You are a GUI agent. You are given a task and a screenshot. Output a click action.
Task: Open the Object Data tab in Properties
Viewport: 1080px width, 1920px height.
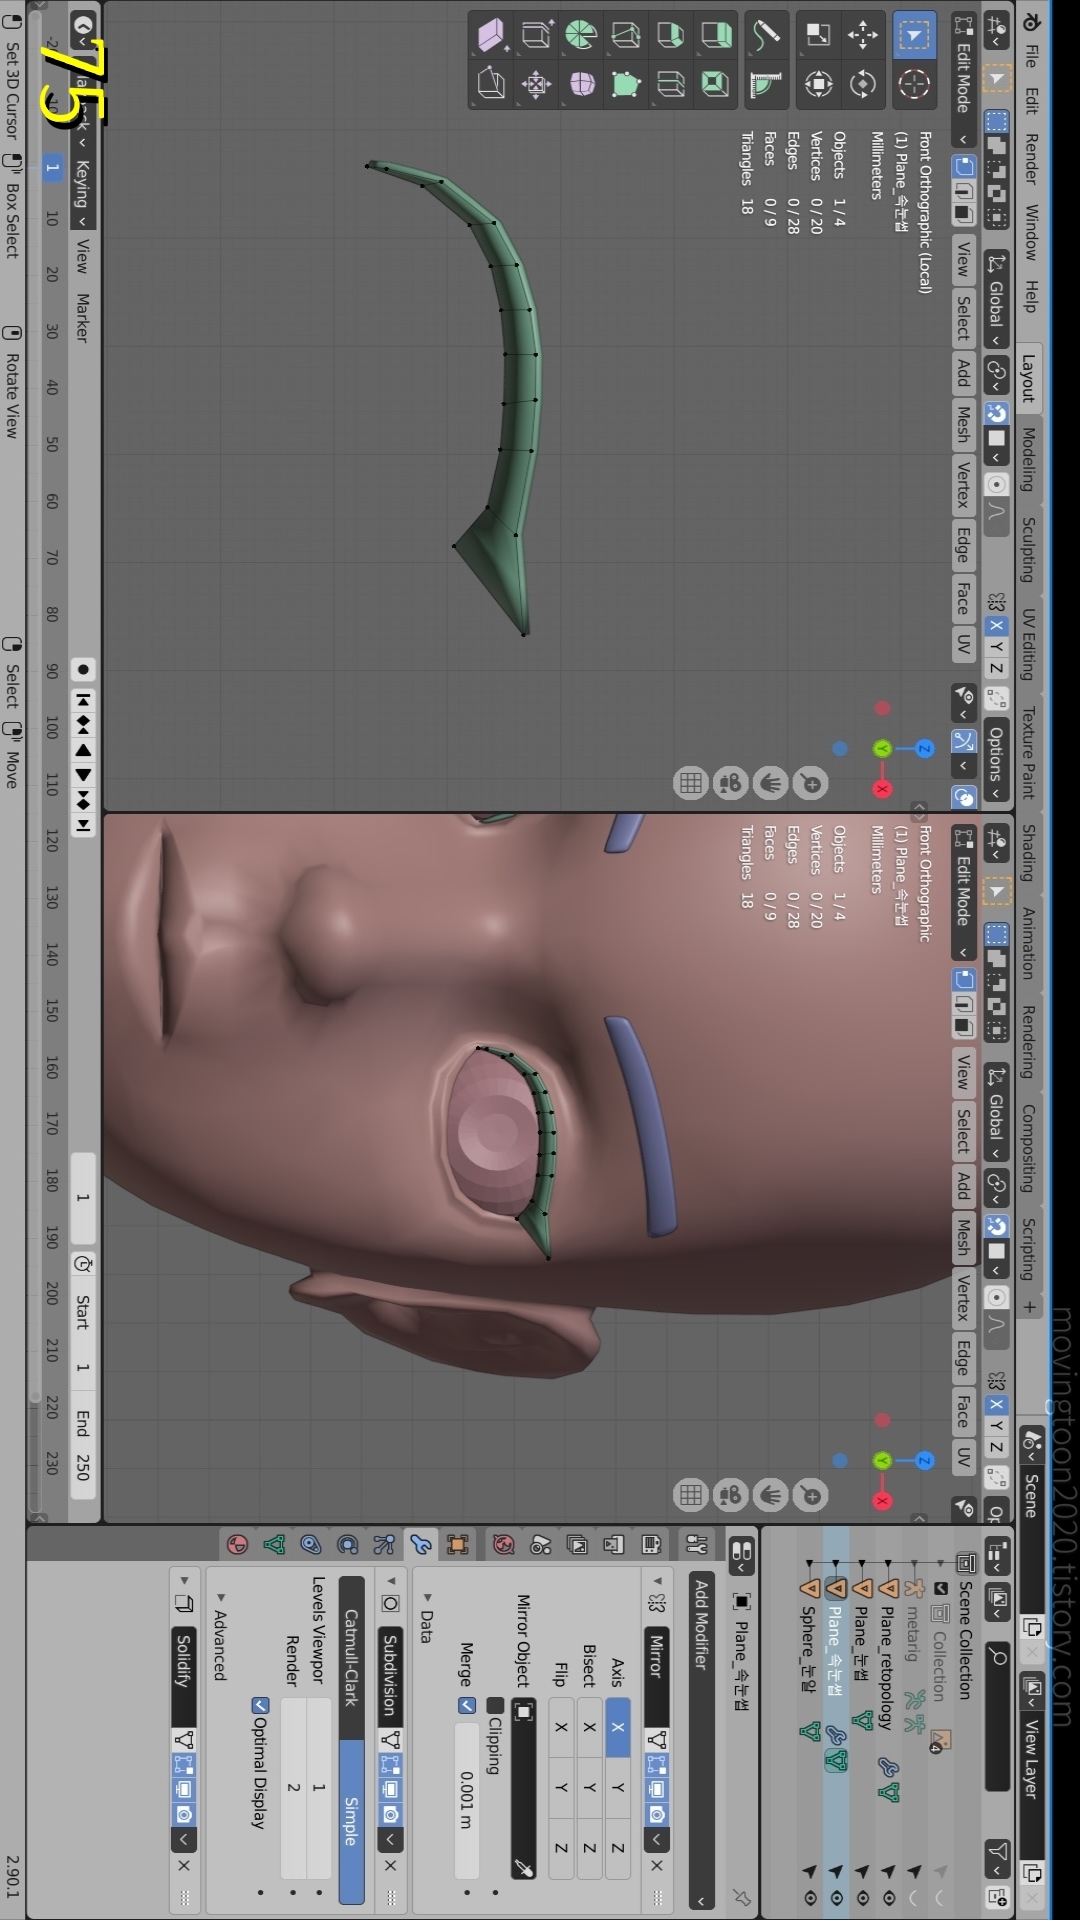(x=274, y=1545)
